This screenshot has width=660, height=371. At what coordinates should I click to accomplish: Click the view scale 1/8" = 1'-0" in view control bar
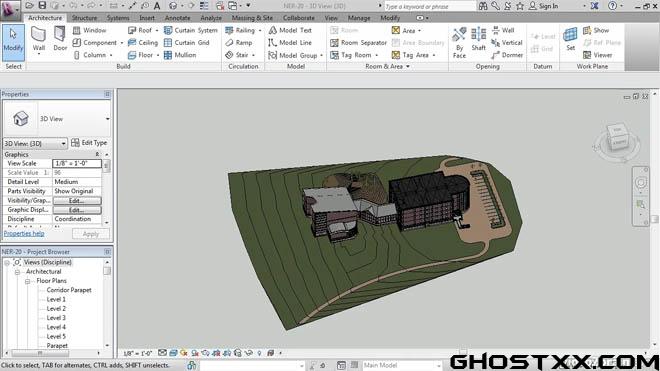[x=137, y=353]
